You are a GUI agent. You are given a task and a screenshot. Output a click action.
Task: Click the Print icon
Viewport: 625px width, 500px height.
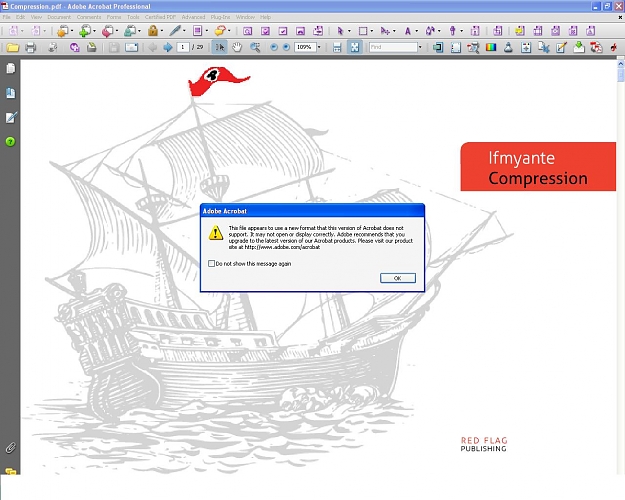point(31,47)
